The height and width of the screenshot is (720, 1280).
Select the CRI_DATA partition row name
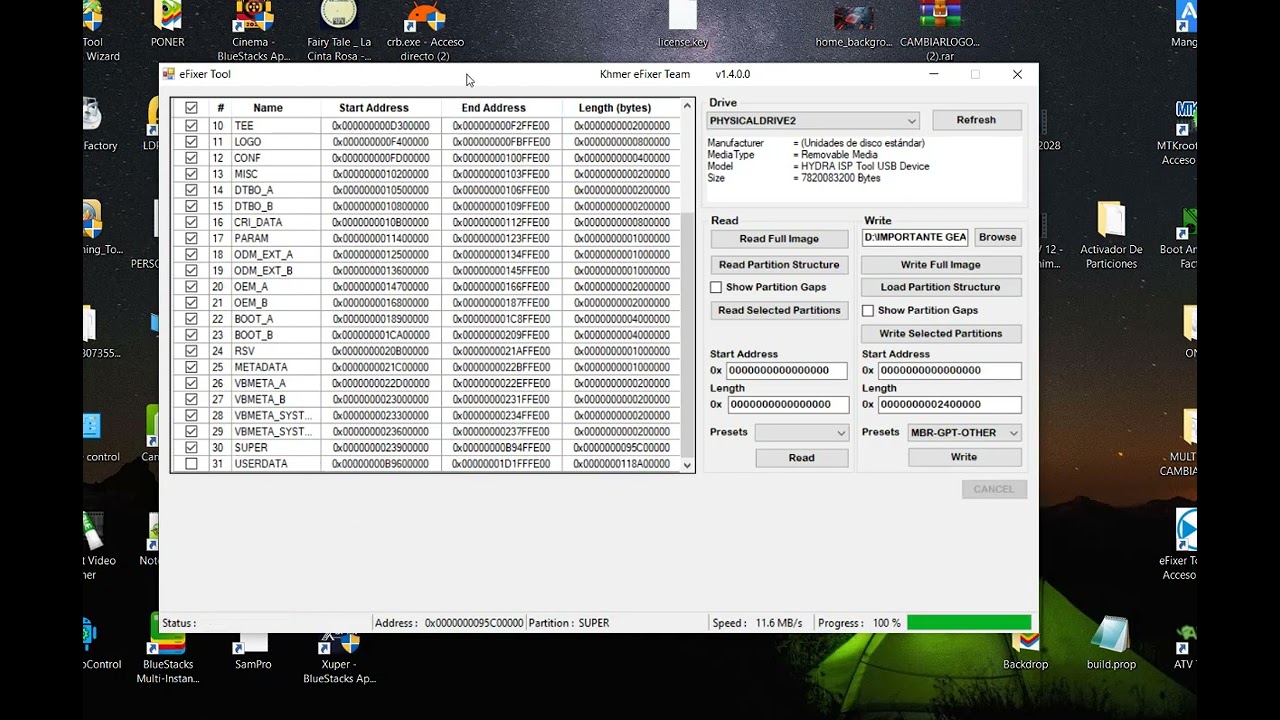pos(258,222)
